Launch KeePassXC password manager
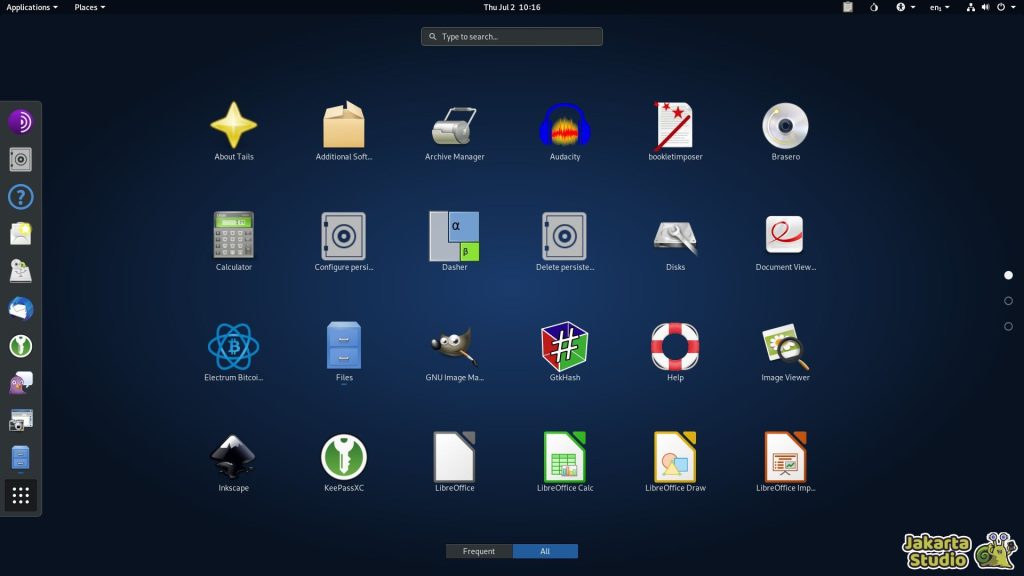This screenshot has width=1024, height=576. pyautogui.click(x=344, y=457)
